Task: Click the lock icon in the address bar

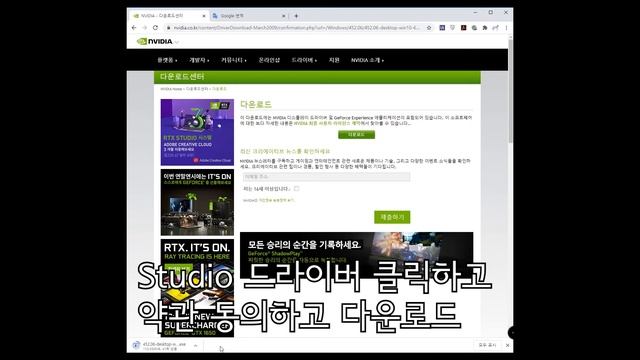Action: (168, 28)
